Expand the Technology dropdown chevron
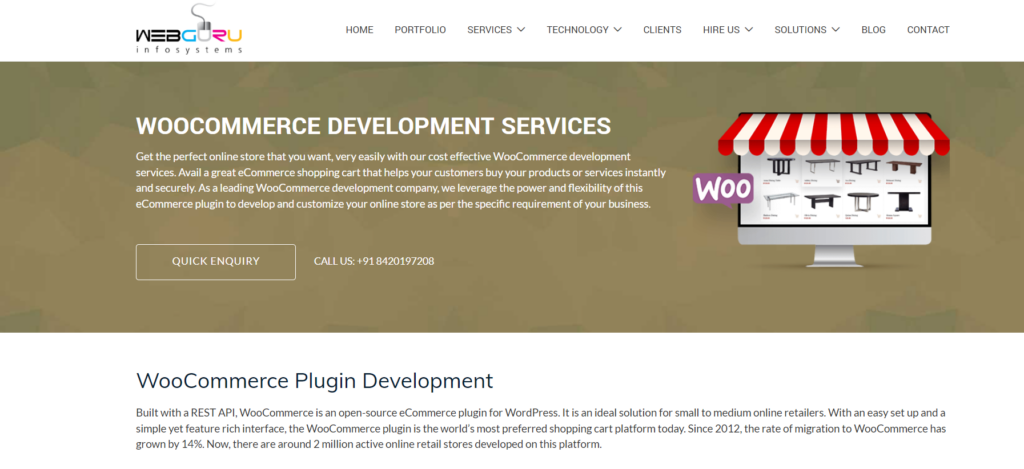Screen dimensions: 1024x469 [617, 30]
